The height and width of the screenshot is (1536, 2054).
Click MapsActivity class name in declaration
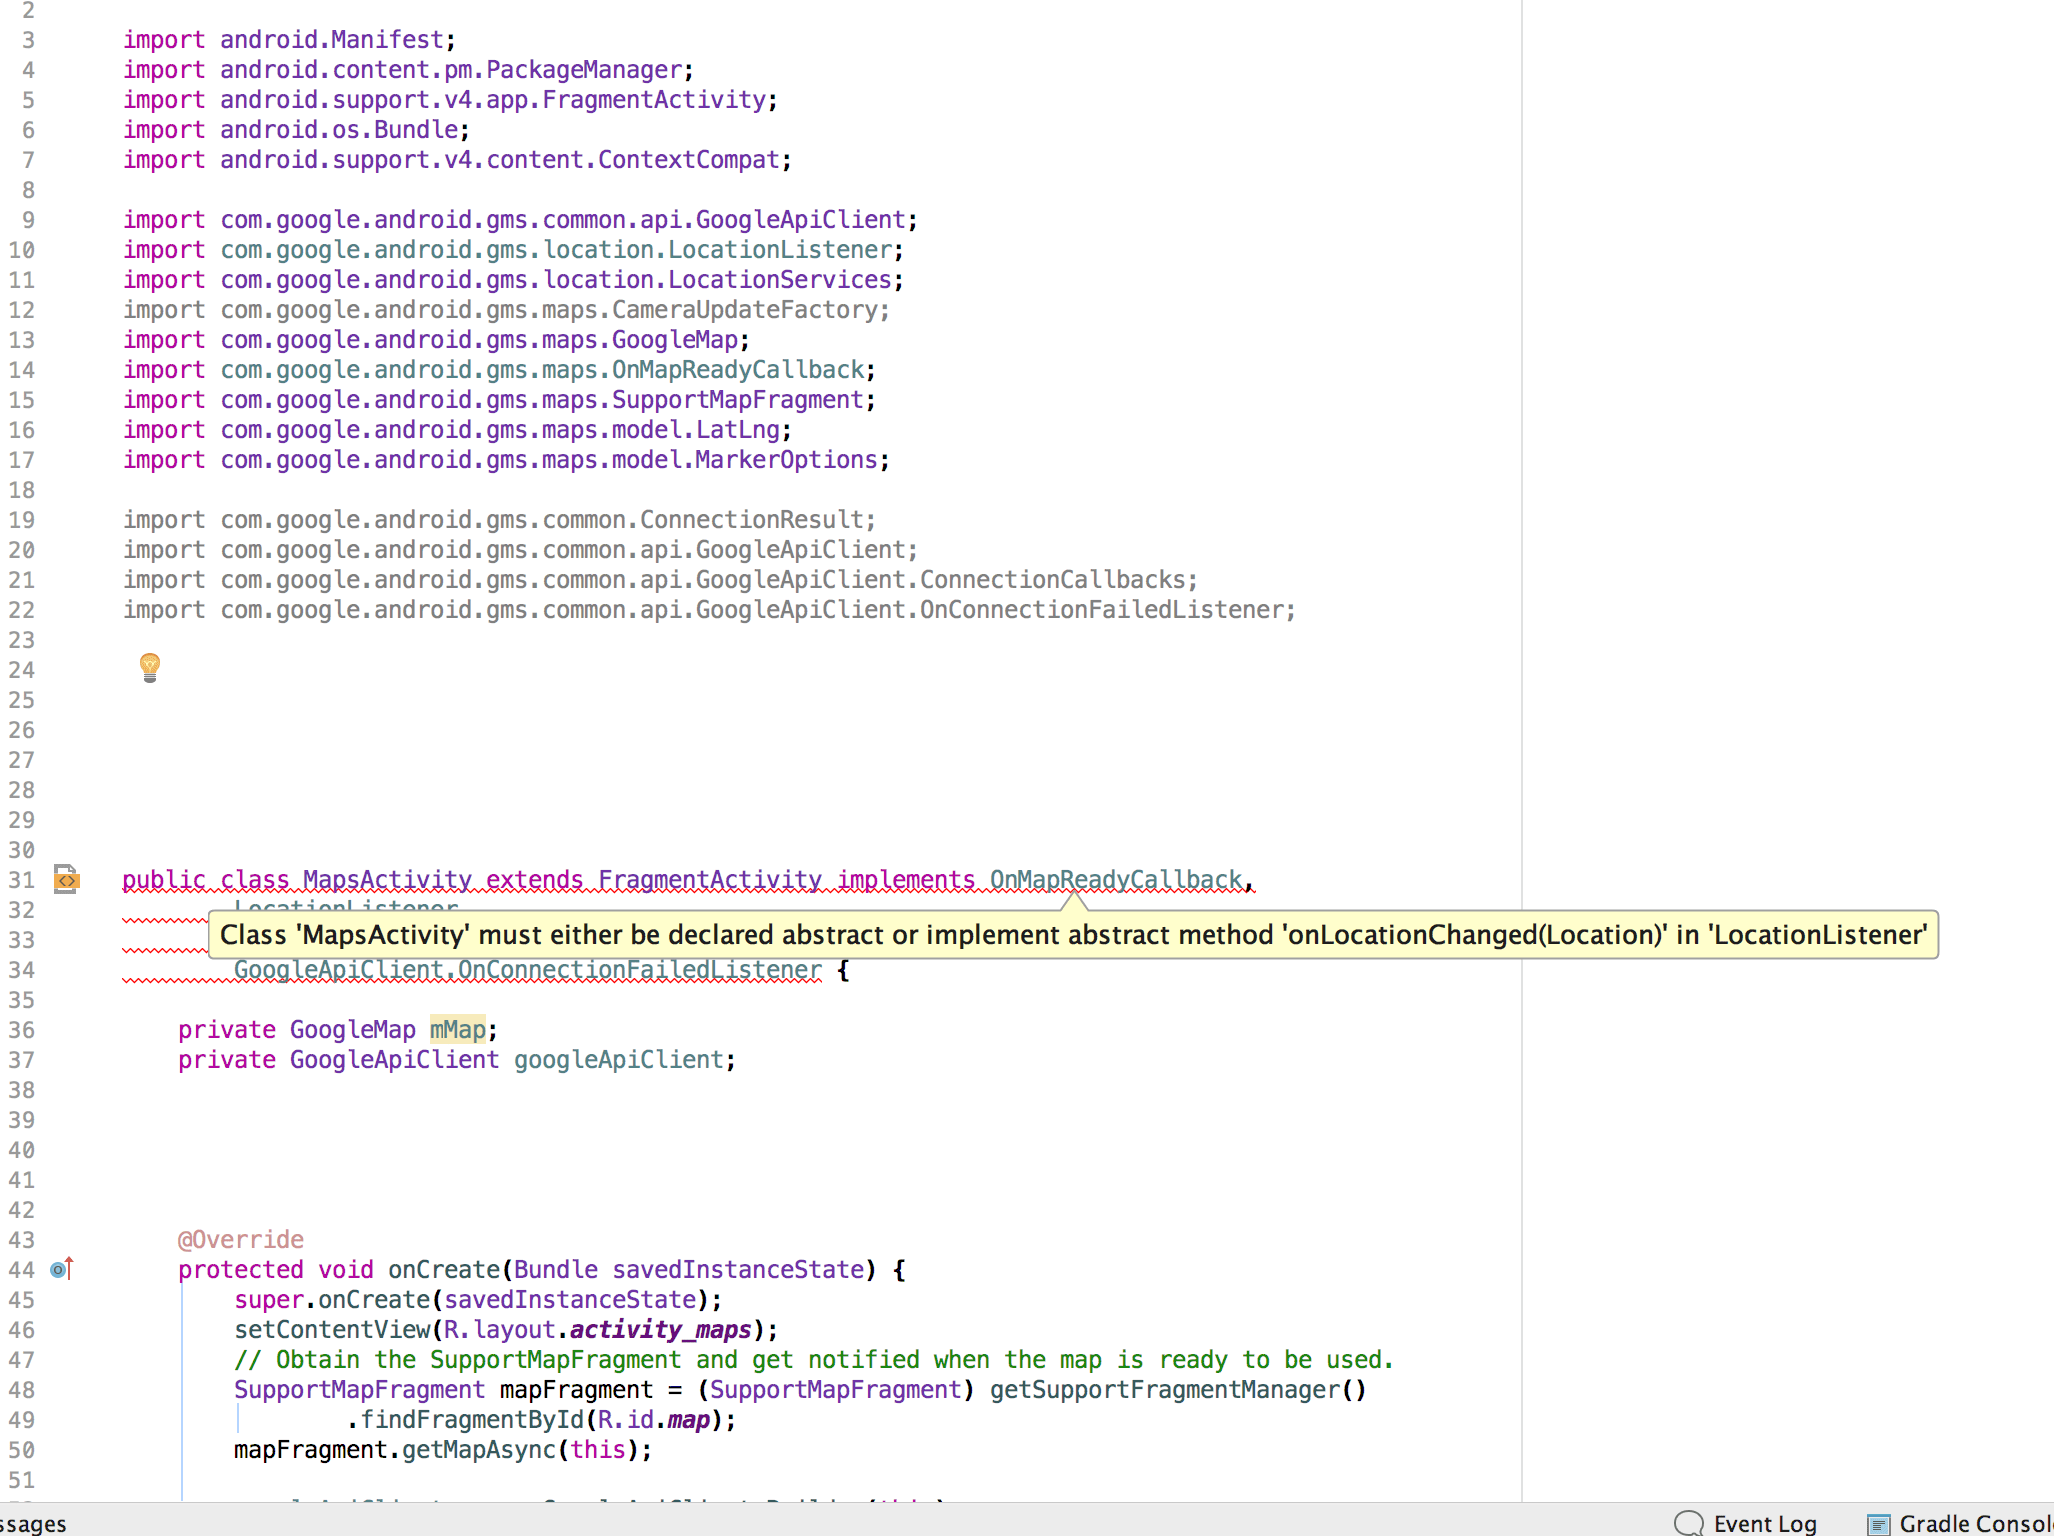[x=387, y=880]
